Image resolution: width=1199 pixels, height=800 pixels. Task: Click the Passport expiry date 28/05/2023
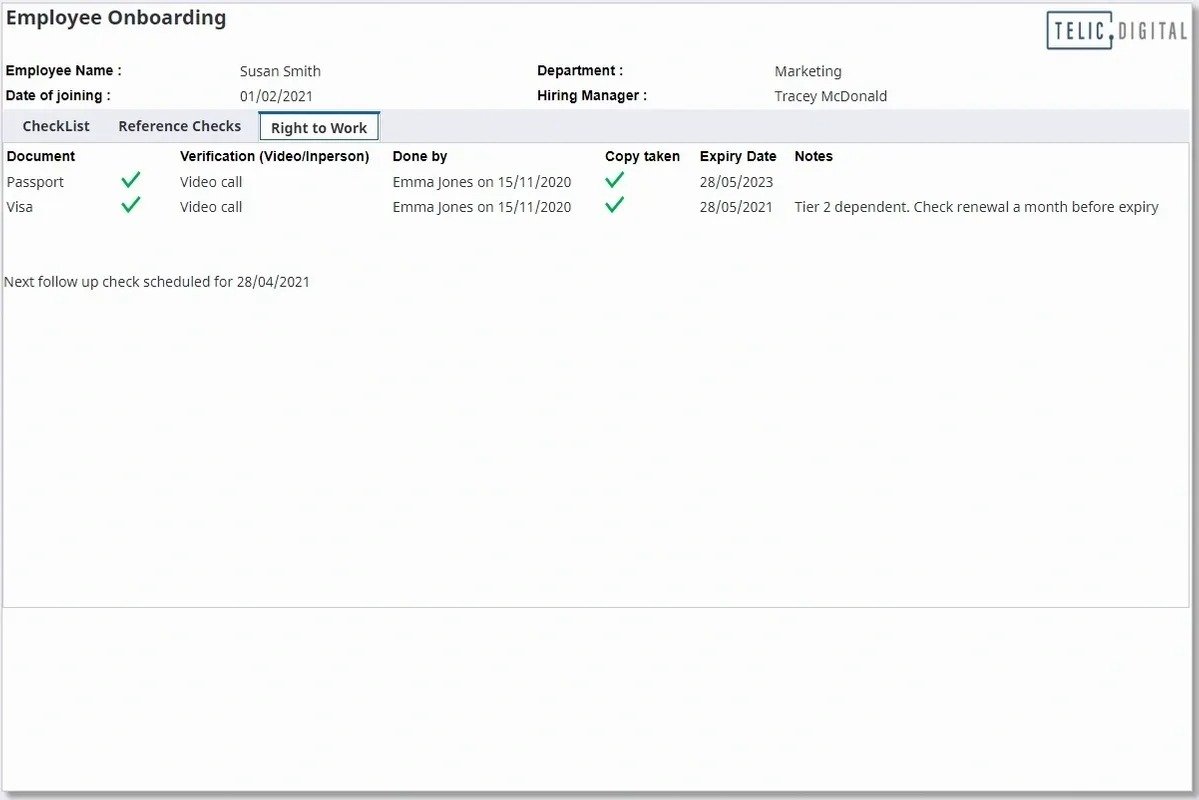click(736, 182)
